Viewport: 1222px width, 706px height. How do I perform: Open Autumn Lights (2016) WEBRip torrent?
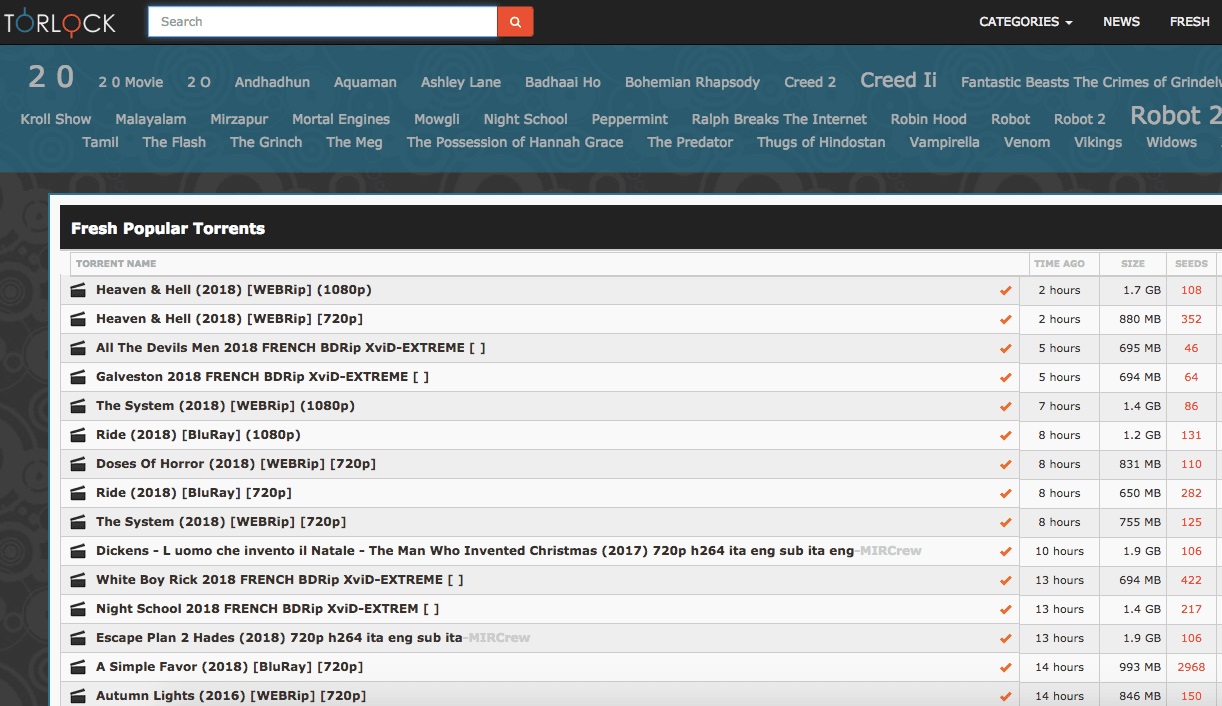tap(231, 696)
